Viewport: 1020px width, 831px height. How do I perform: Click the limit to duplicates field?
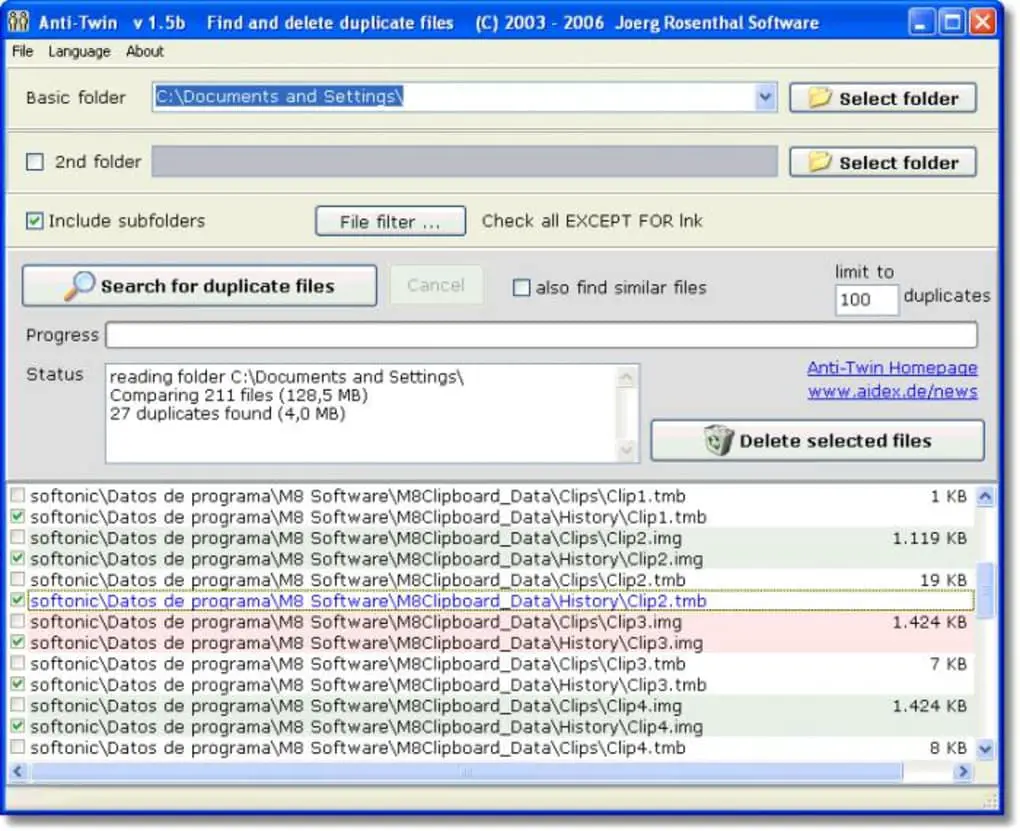tap(866, 299)
